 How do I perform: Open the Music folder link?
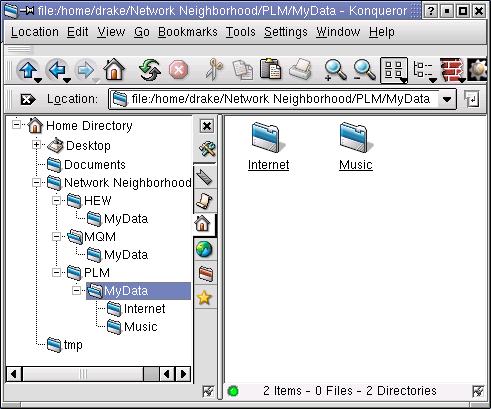coord(356,165)
